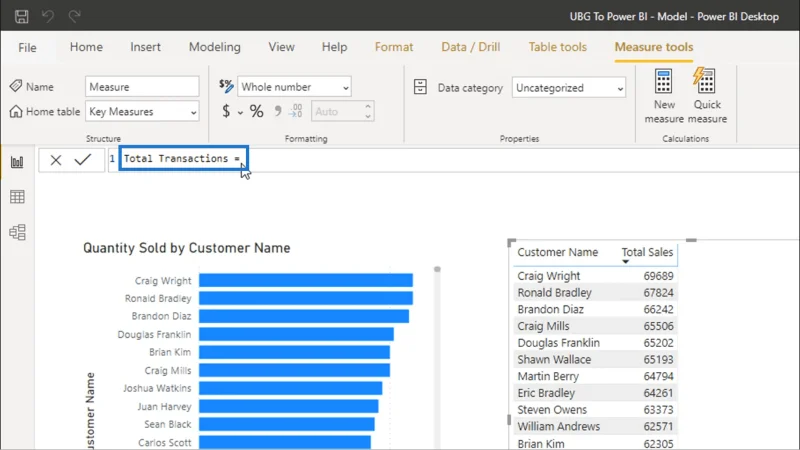Open the View ribbon tab
The image size is (800, 450).
coord(282,47)
